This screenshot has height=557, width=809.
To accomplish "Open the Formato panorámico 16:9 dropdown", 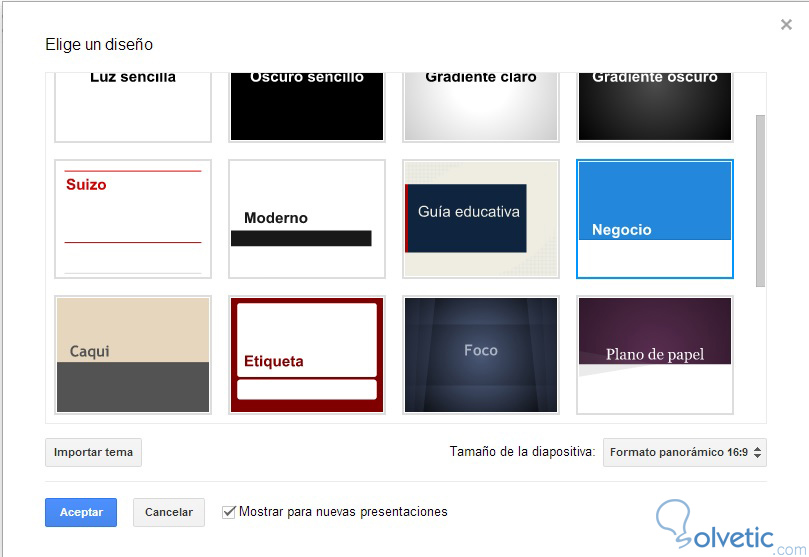I will pos(685,452).
